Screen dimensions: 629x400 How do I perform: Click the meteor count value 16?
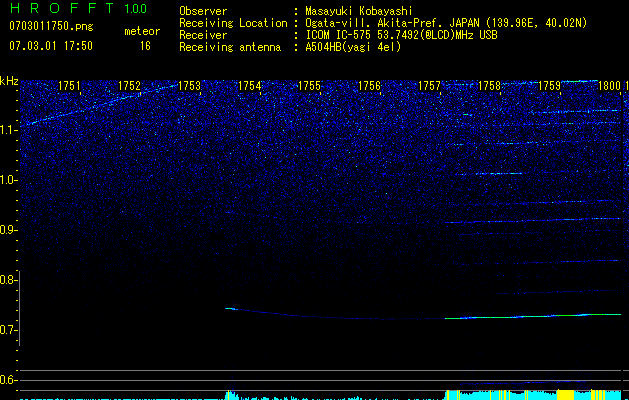tap(145, 46)
